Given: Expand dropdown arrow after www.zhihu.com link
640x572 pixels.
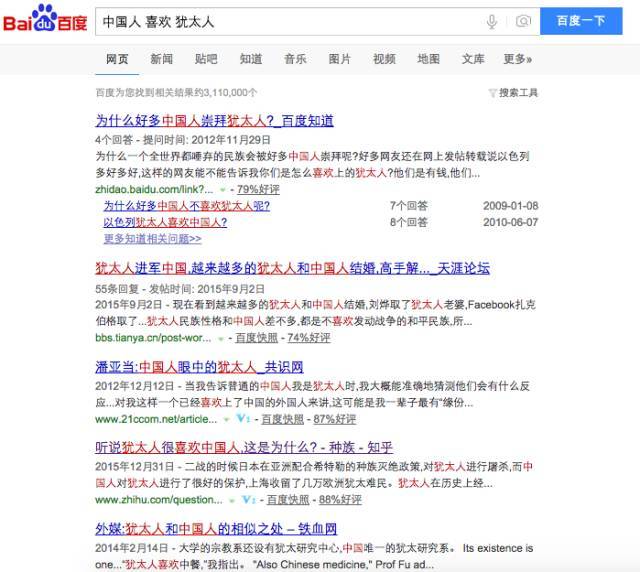Looking at the screenshot, I should click(232, 500).
